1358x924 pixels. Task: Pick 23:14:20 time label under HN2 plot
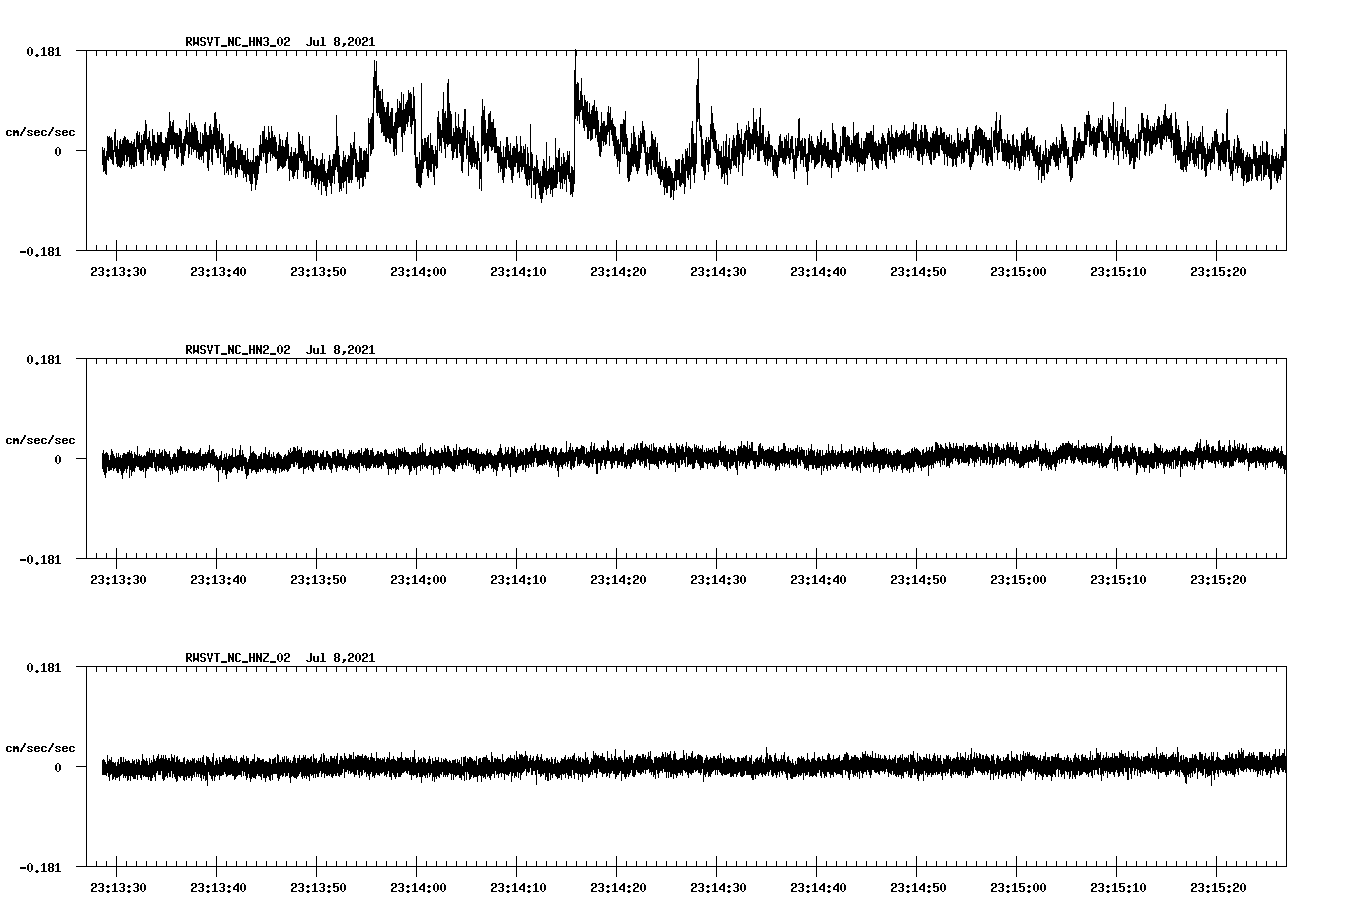[x=618, y=580]
